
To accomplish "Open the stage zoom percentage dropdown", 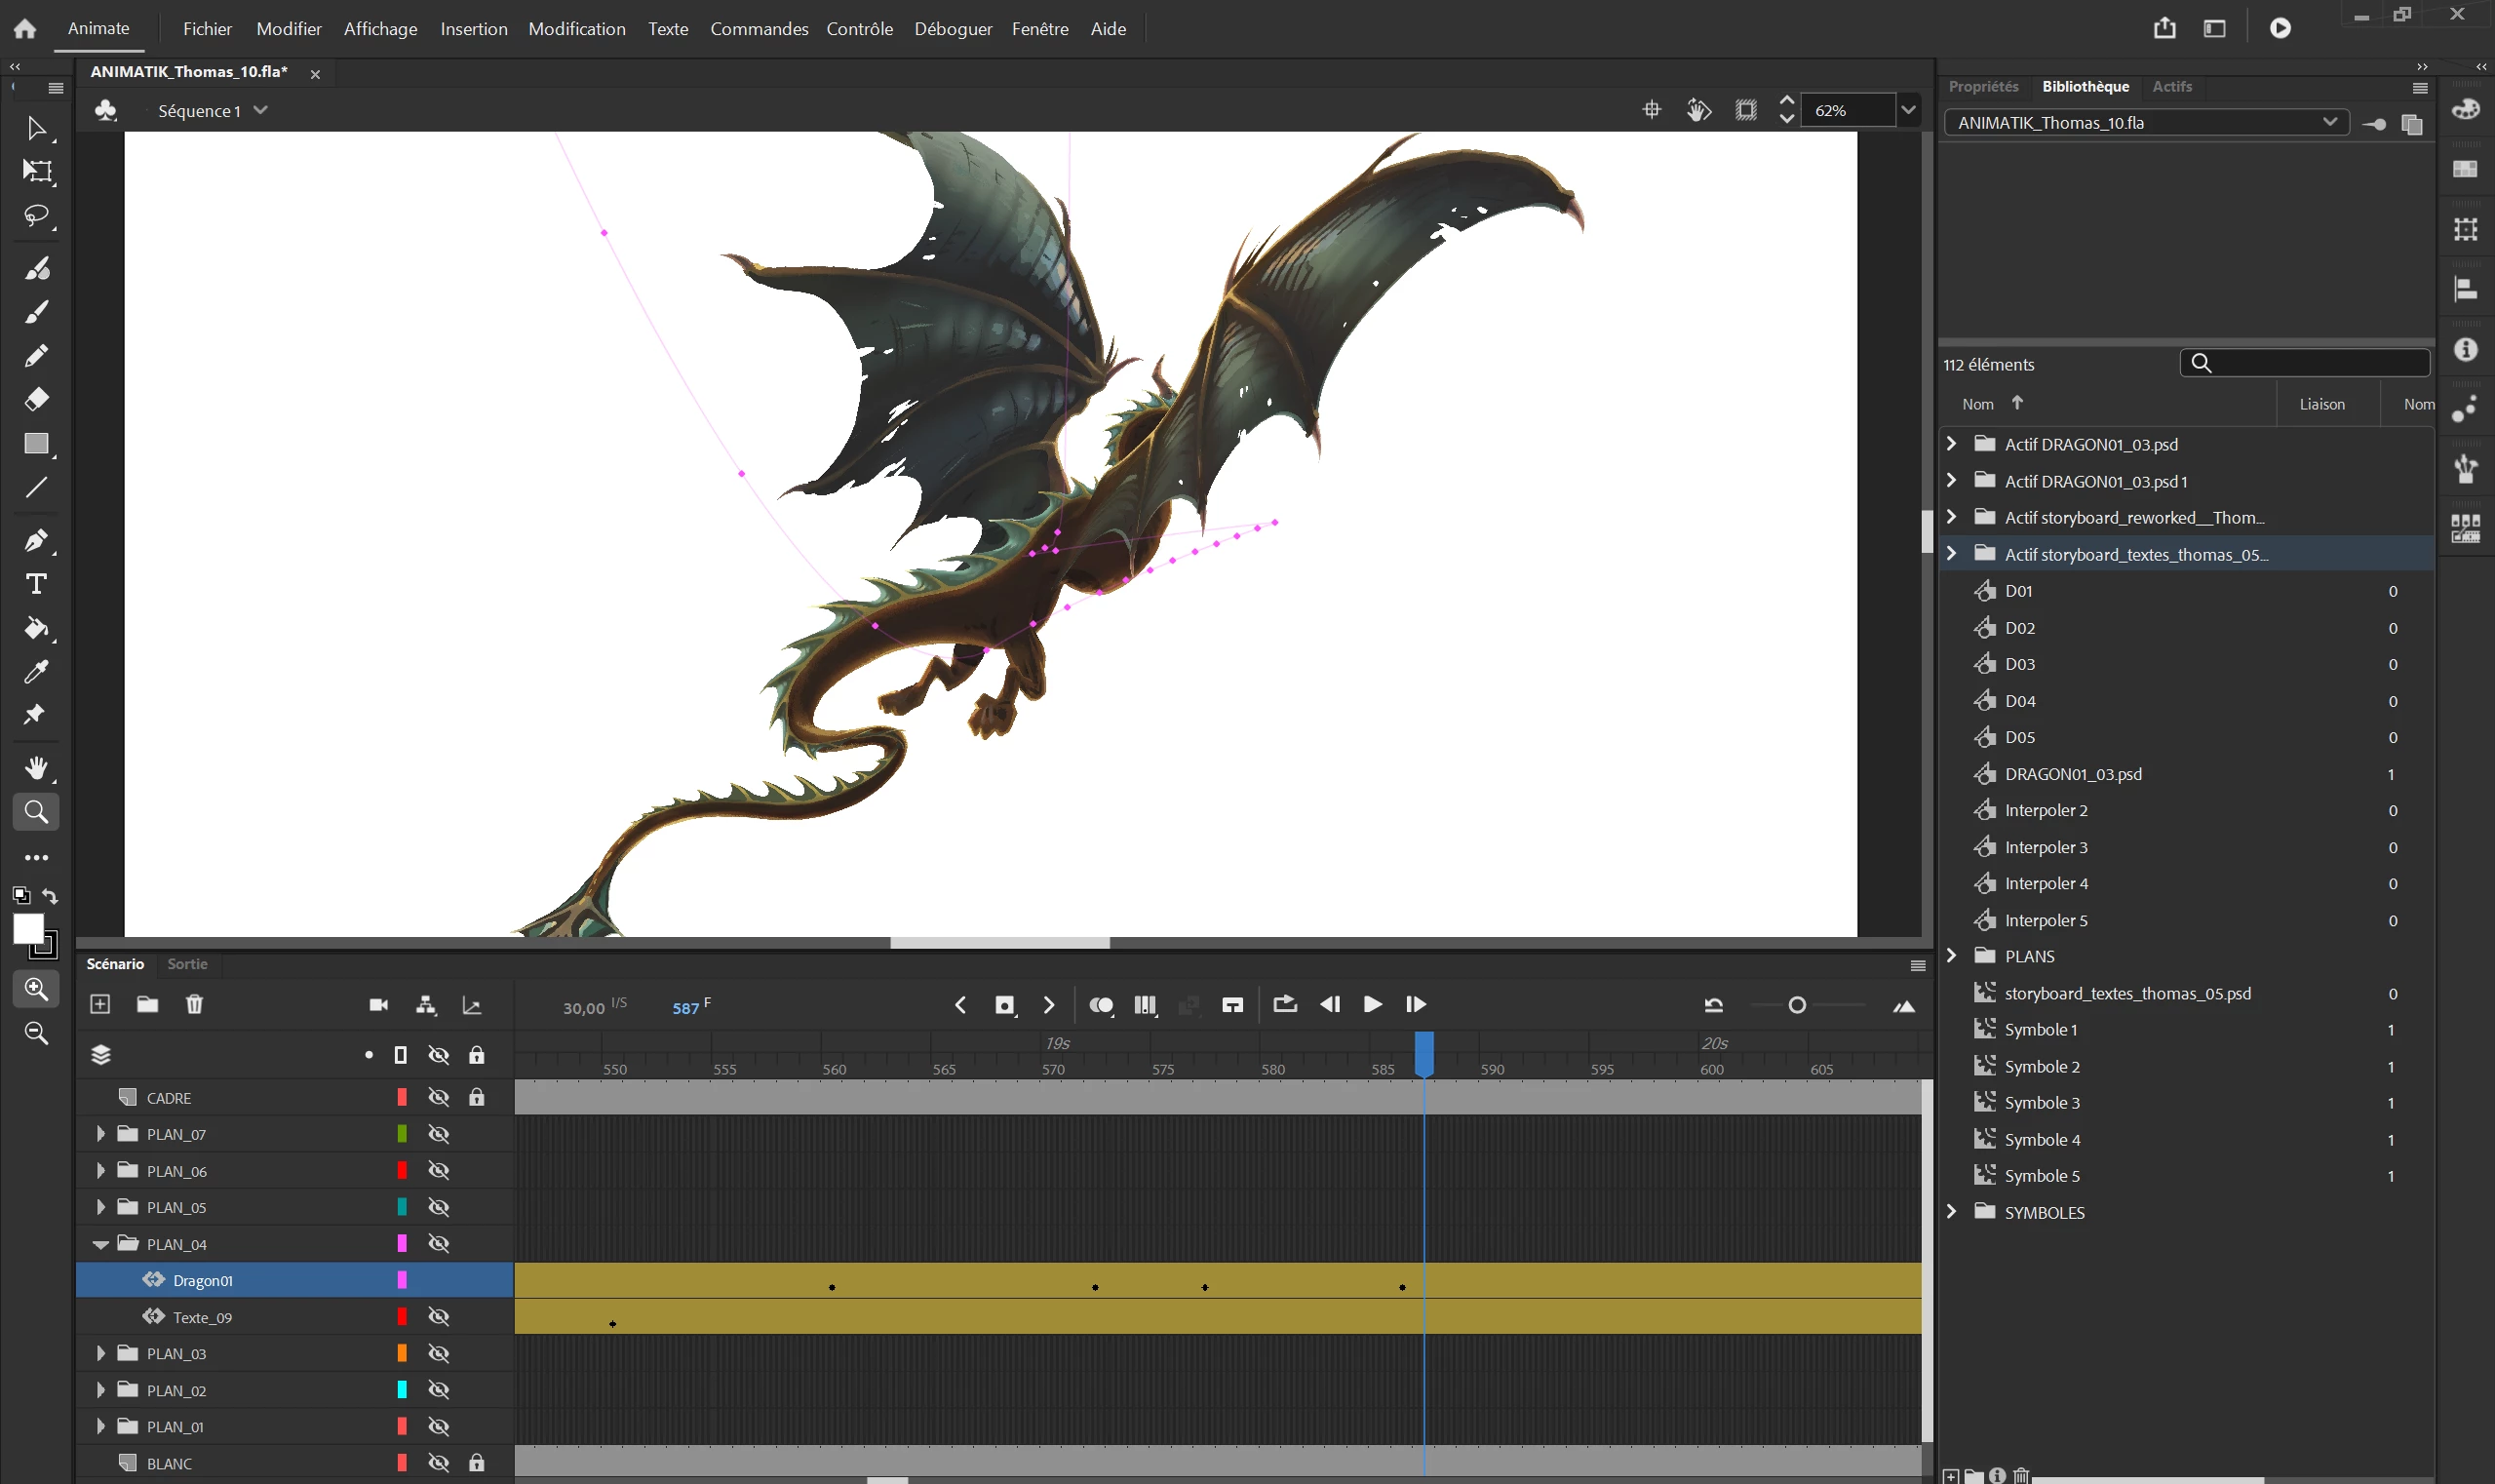I will click(x=1908, y=110).
